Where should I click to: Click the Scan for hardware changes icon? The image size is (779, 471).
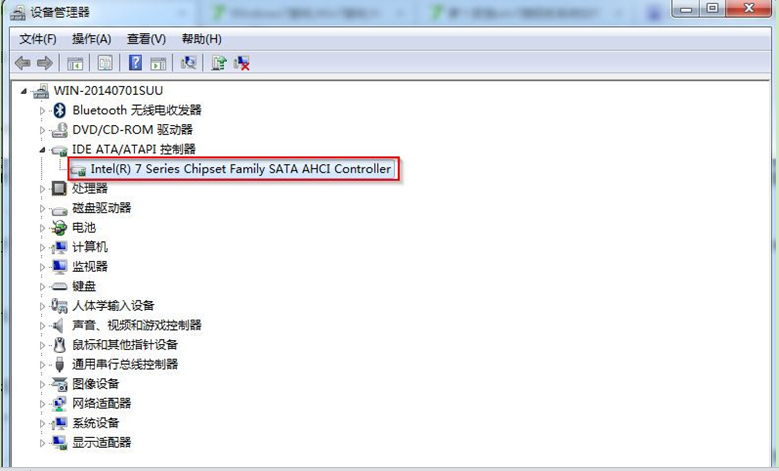188,63
